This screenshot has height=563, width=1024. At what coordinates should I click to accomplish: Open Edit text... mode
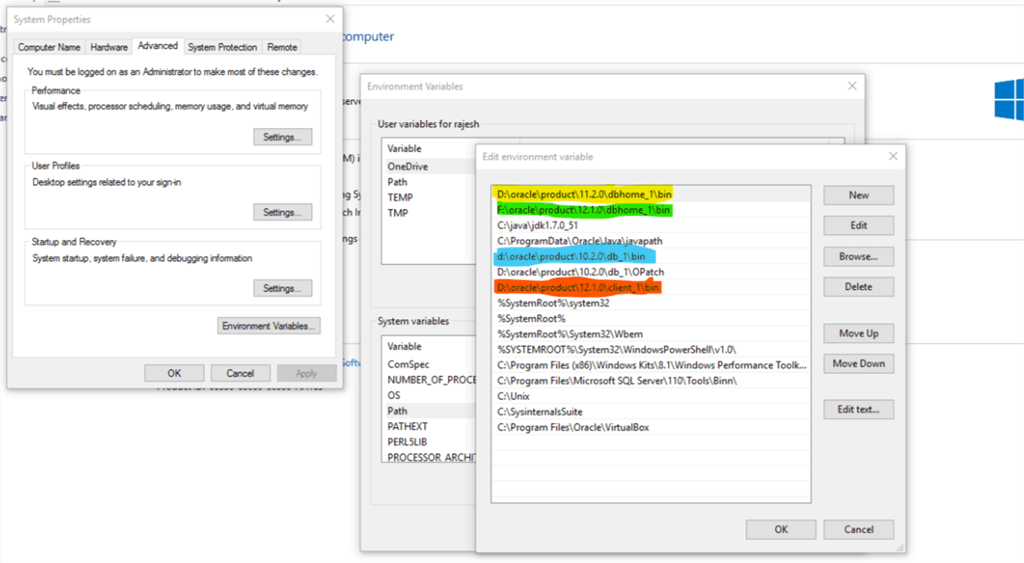click(858, 410)
